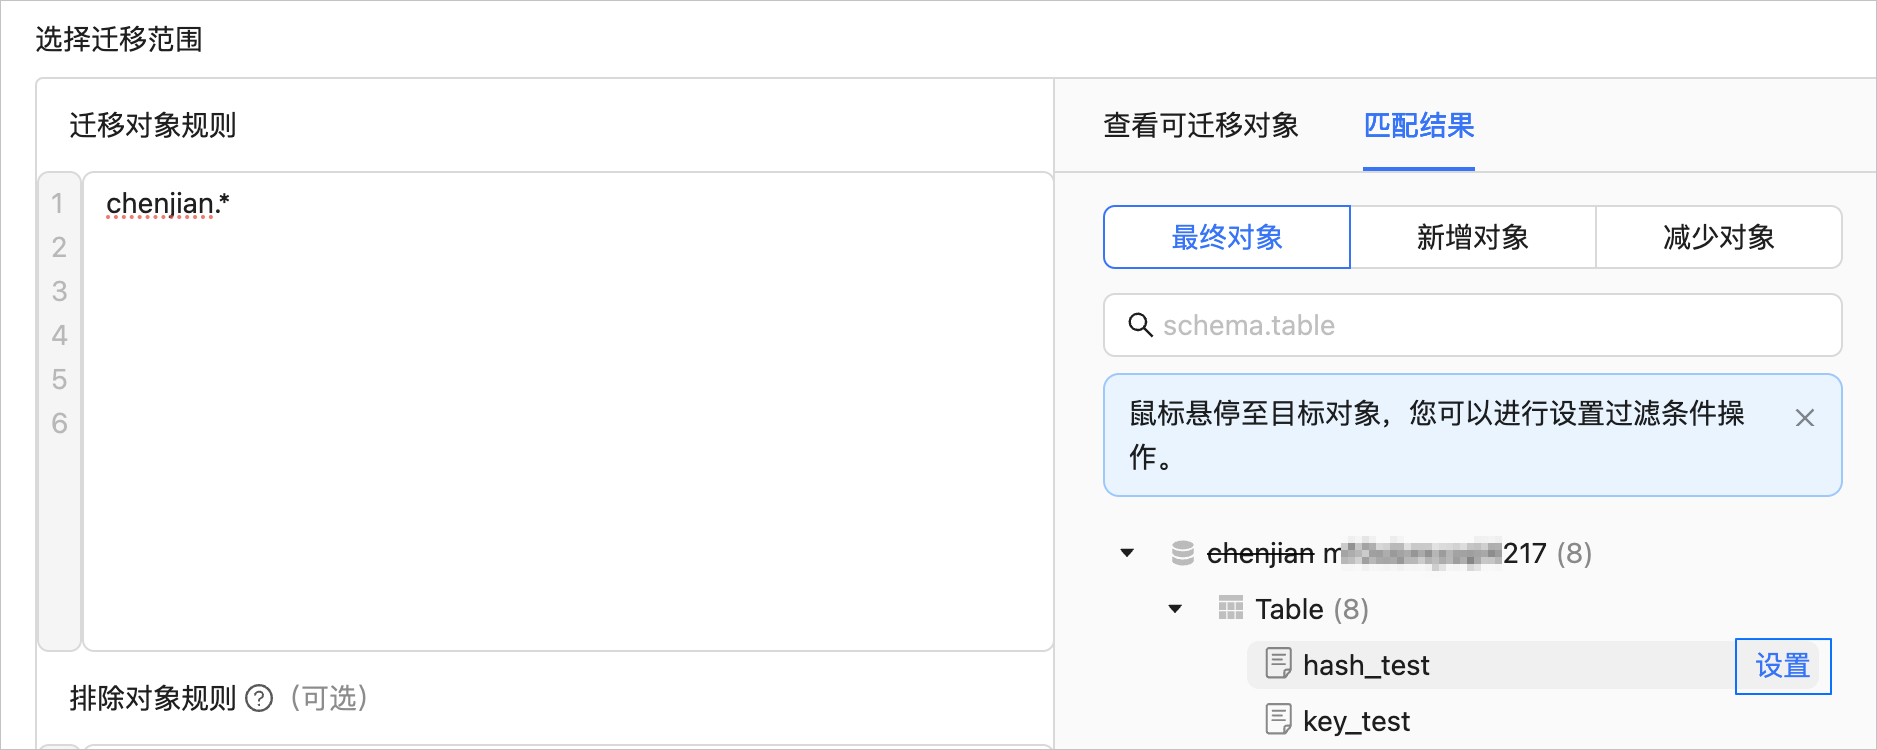Click the hash_test table document icon
Image resolution: width=1877 pixels, height=750 pixels.
click(1279, 664)
